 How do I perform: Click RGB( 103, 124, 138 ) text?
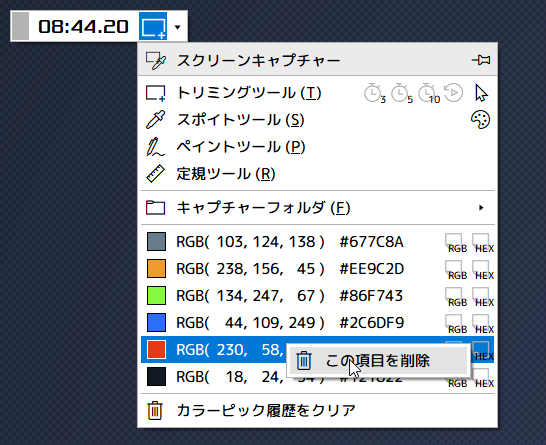(x=250, y=242)
